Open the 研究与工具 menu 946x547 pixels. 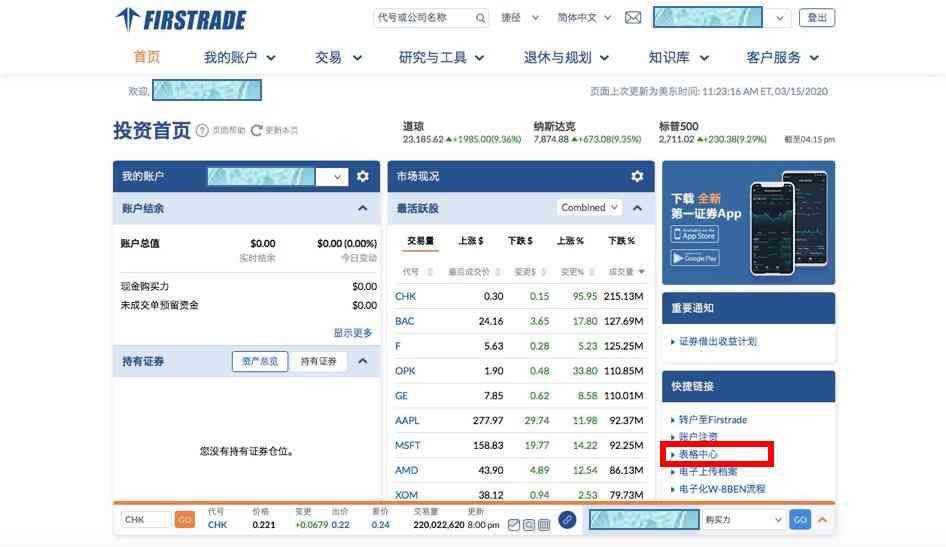441,58
